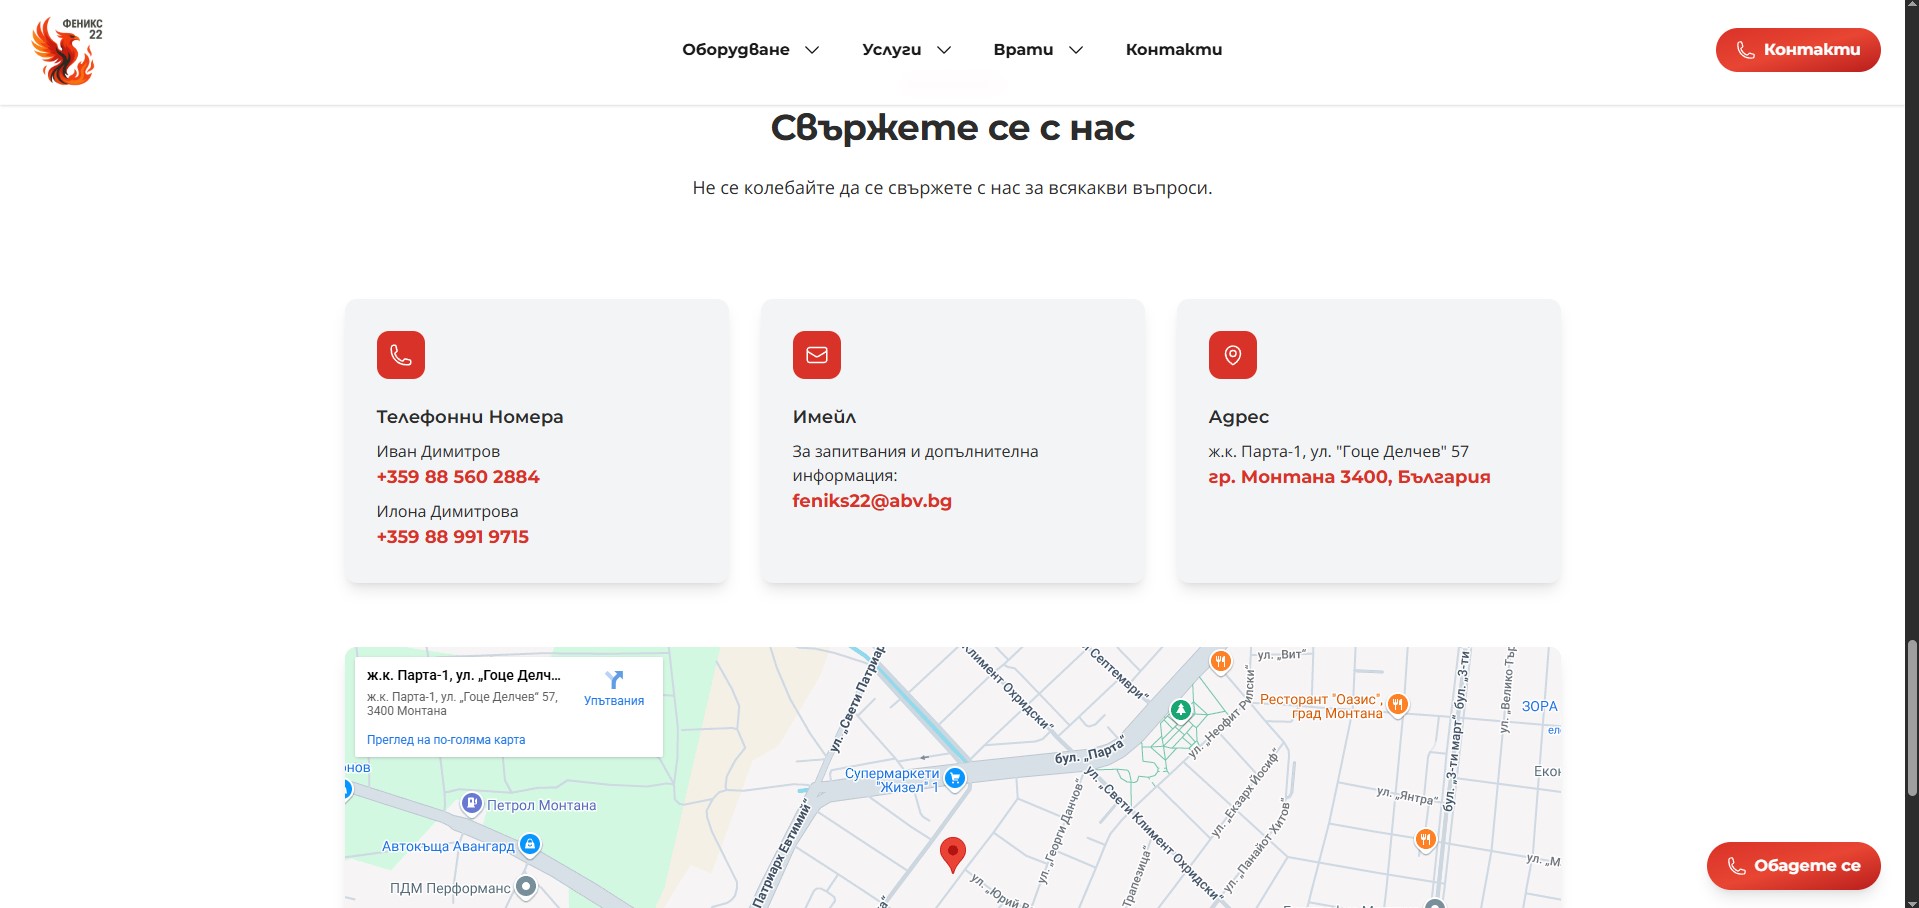Click the Упътвания directions arrow on the map

click(x=613, y=679)
